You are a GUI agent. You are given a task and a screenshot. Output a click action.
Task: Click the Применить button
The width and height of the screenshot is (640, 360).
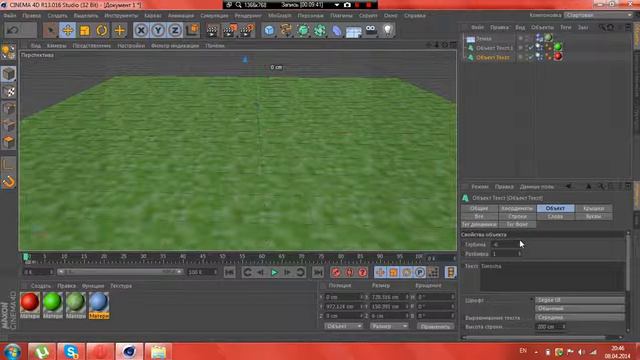pyautogui.click(x=436, y=327)
